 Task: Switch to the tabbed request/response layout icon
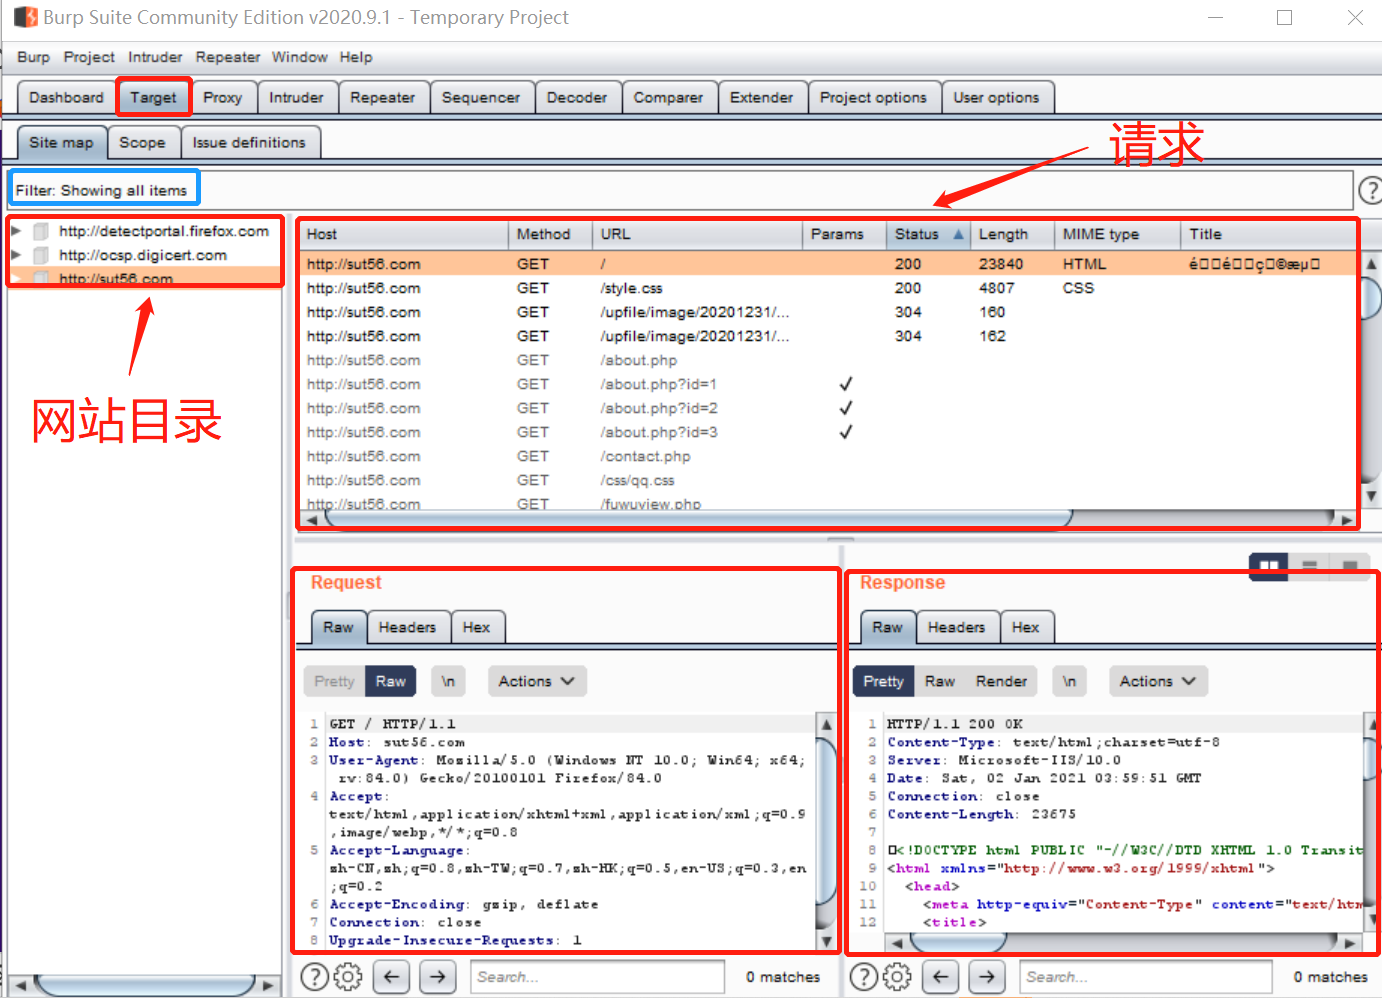(x=1349, y=566)
